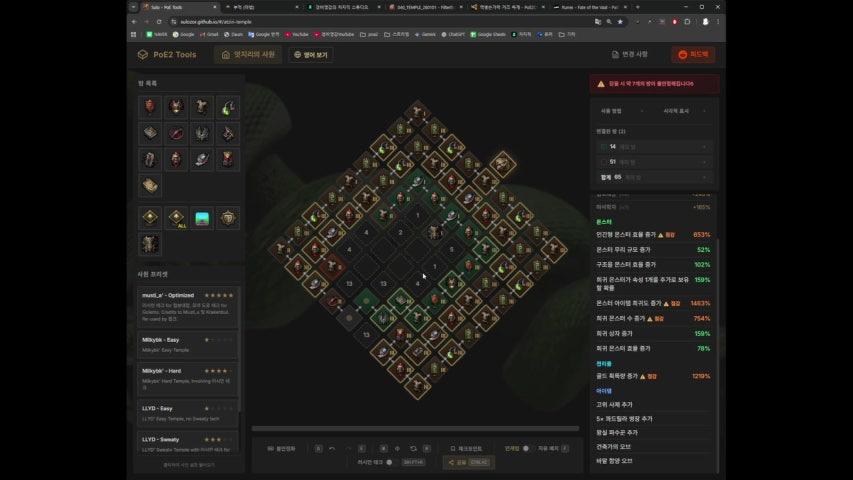Click the scroll room icon in room list
Viewport: 853px width, 480px height.
pos(149,185)
